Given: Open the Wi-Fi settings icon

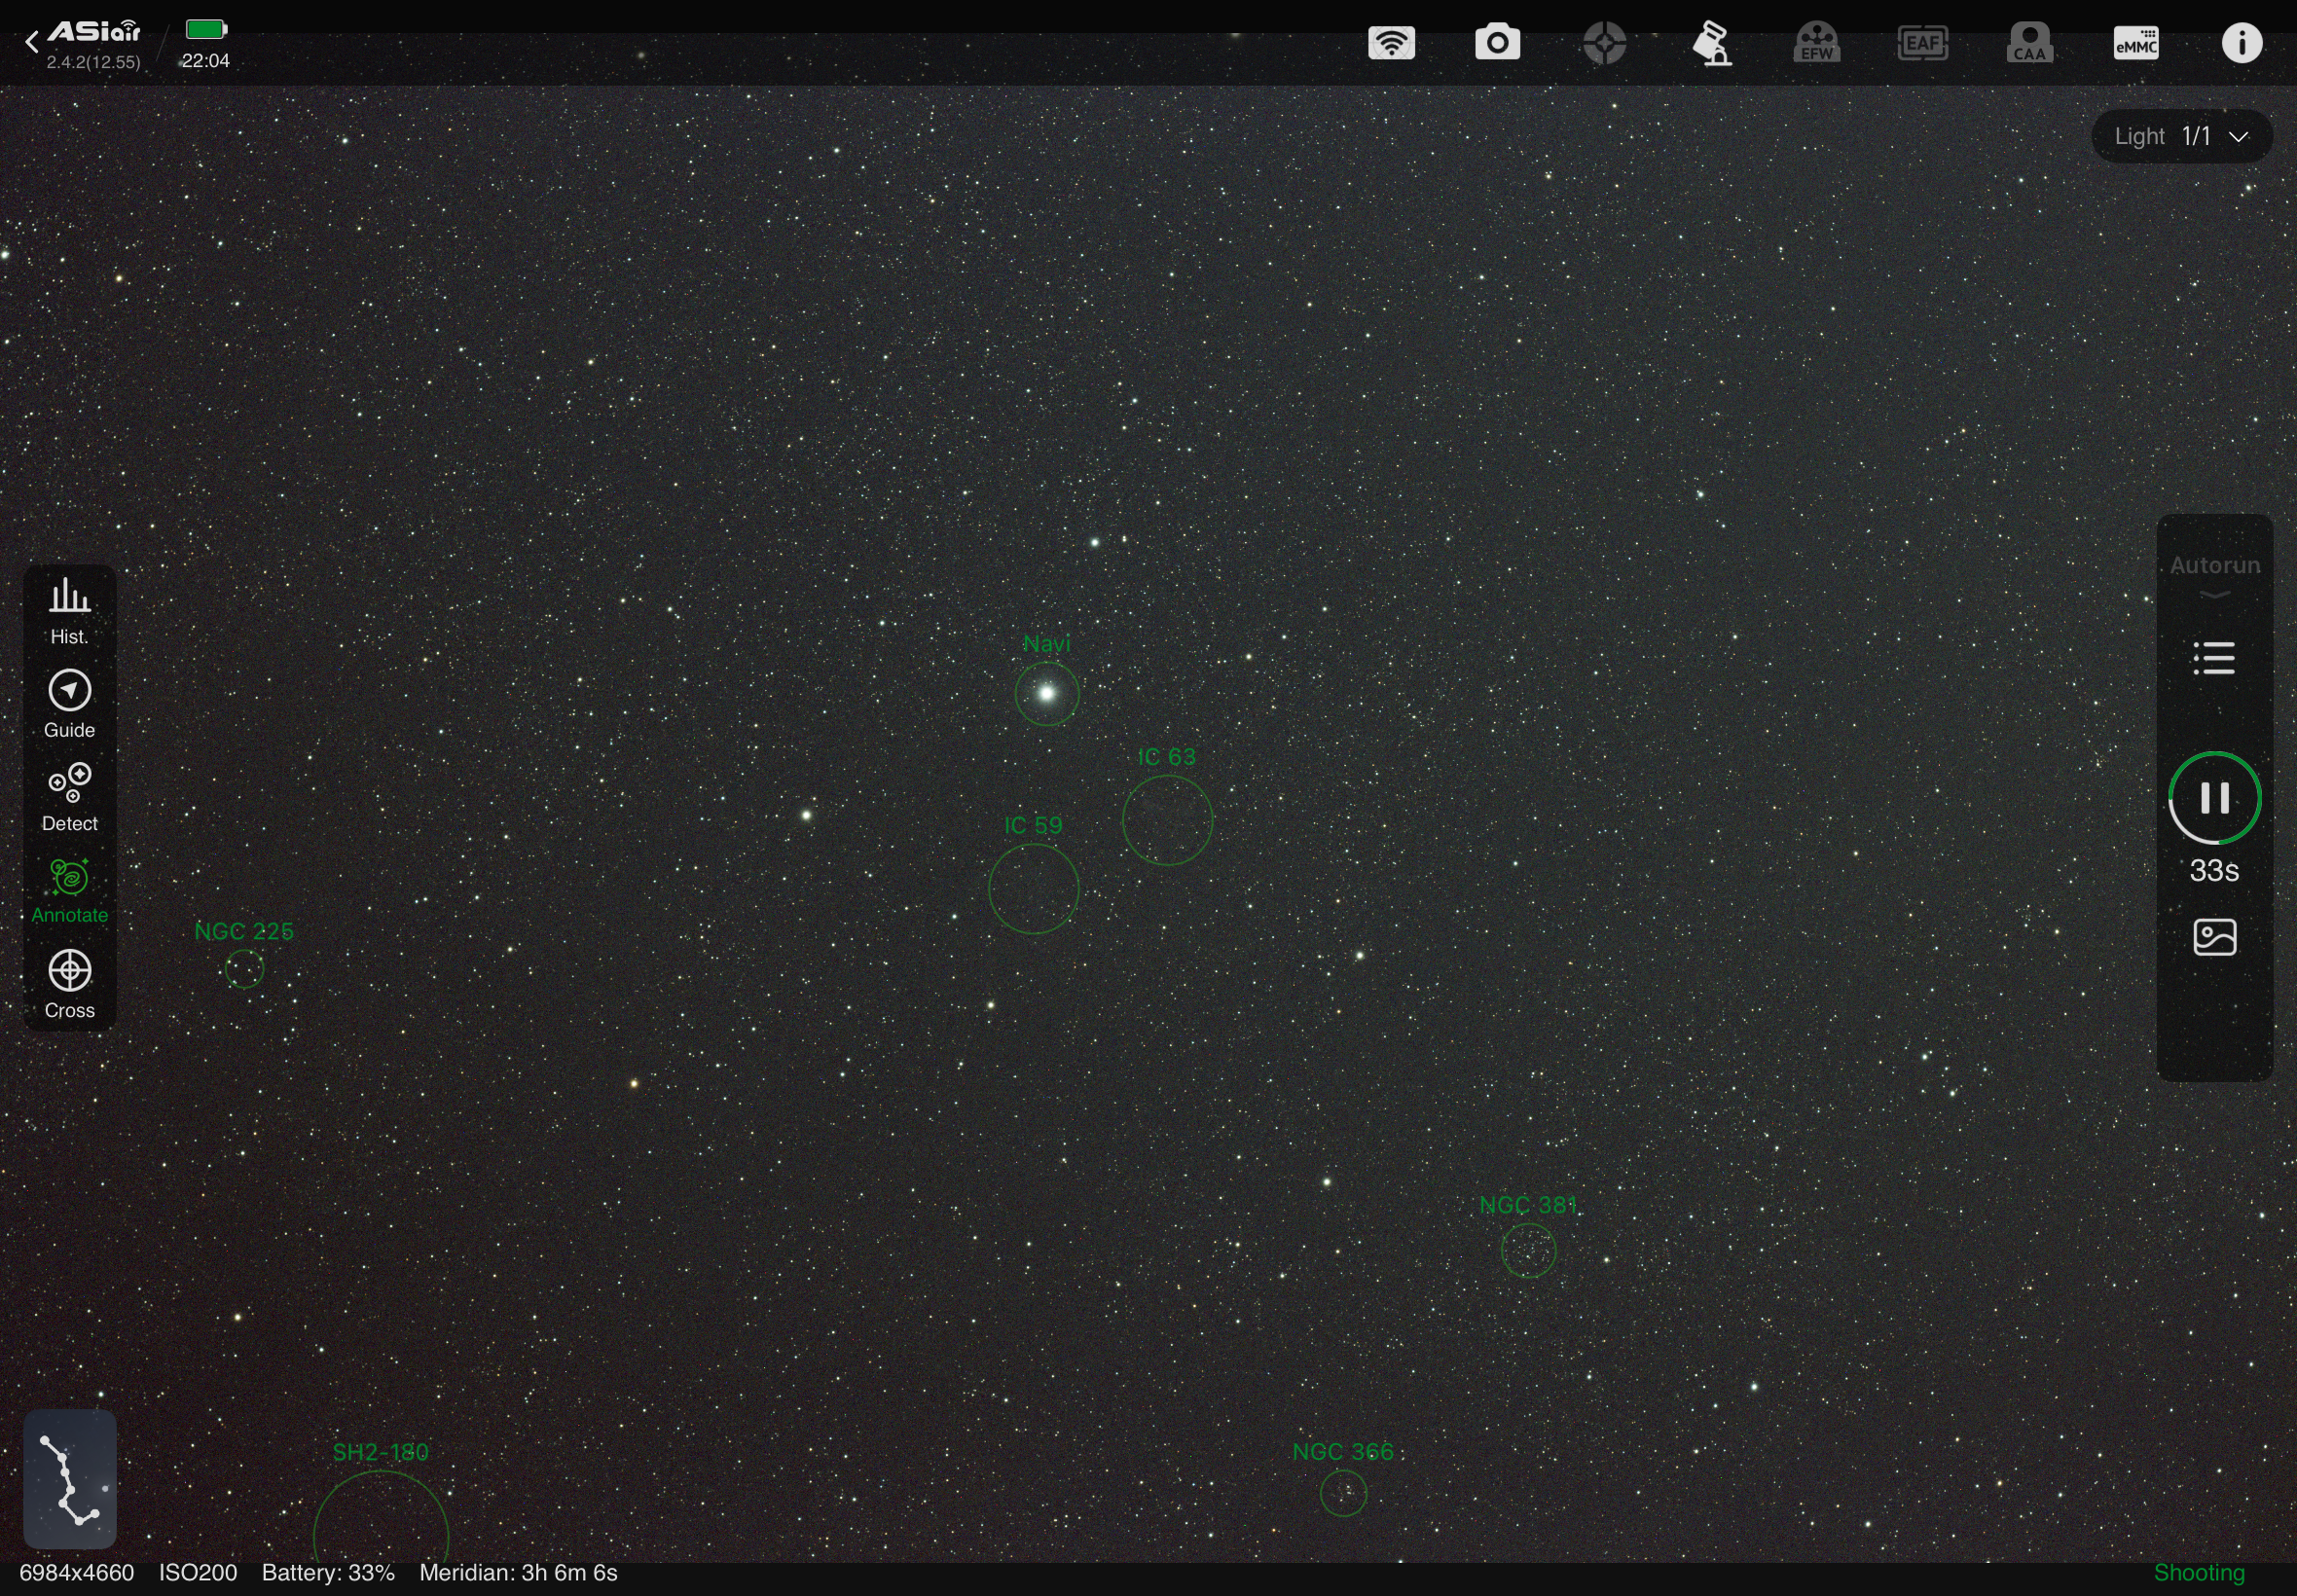Looking at the screenshot, I should [1391, 43].
